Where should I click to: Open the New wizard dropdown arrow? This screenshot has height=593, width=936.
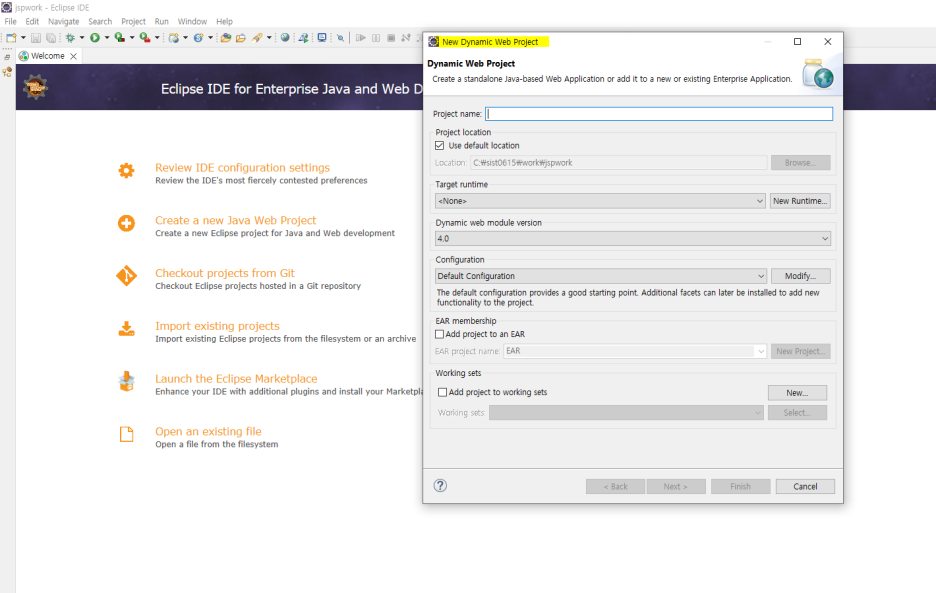[x=23, y=38]
